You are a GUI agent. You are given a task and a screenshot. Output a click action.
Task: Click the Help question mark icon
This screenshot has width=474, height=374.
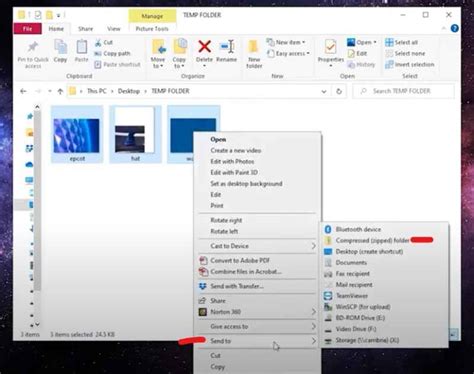455,28
